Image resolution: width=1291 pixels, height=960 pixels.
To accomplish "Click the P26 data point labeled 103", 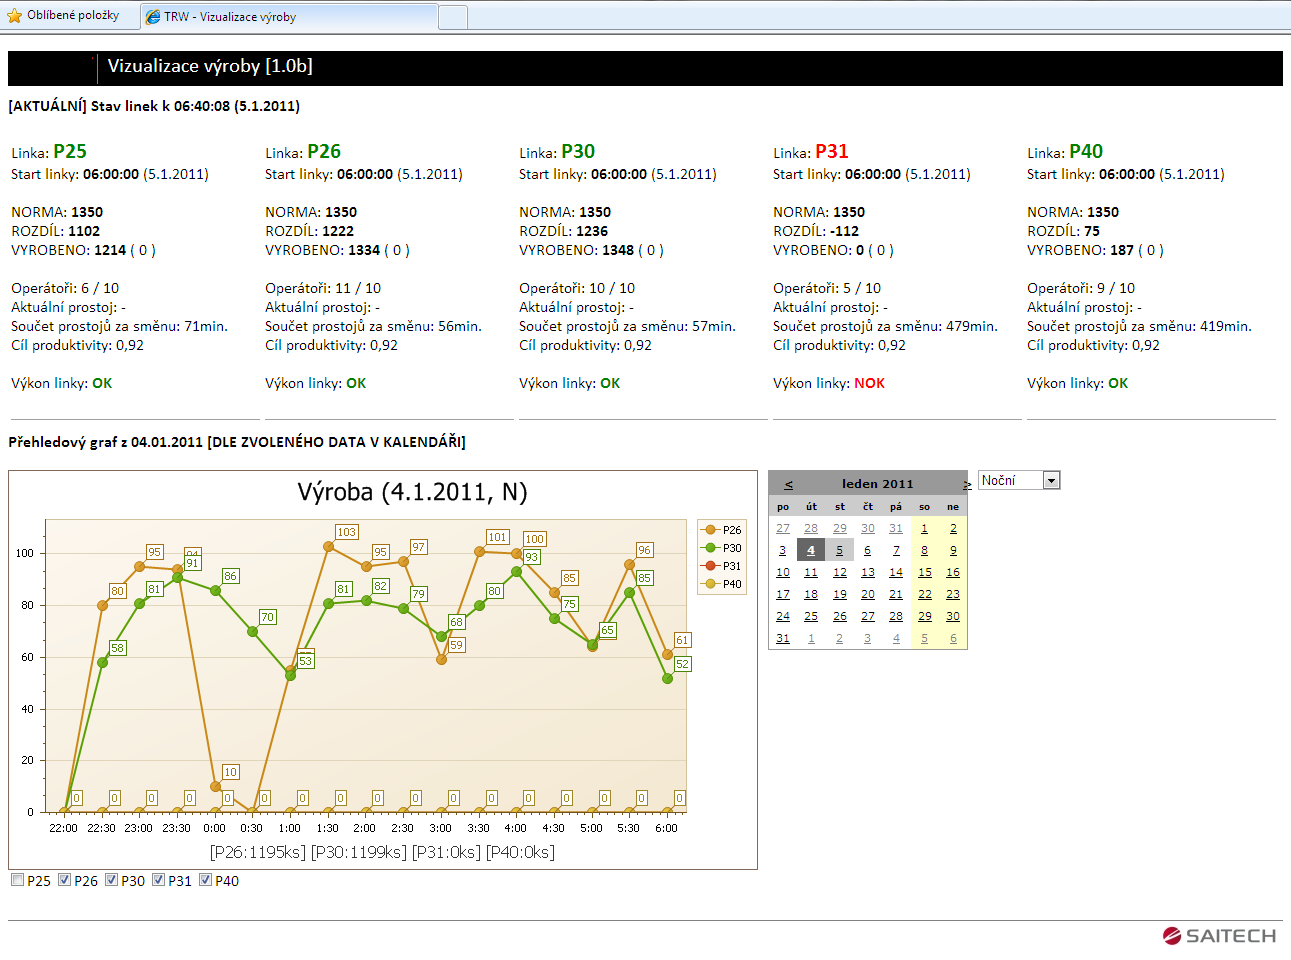I will coord(328,547).
